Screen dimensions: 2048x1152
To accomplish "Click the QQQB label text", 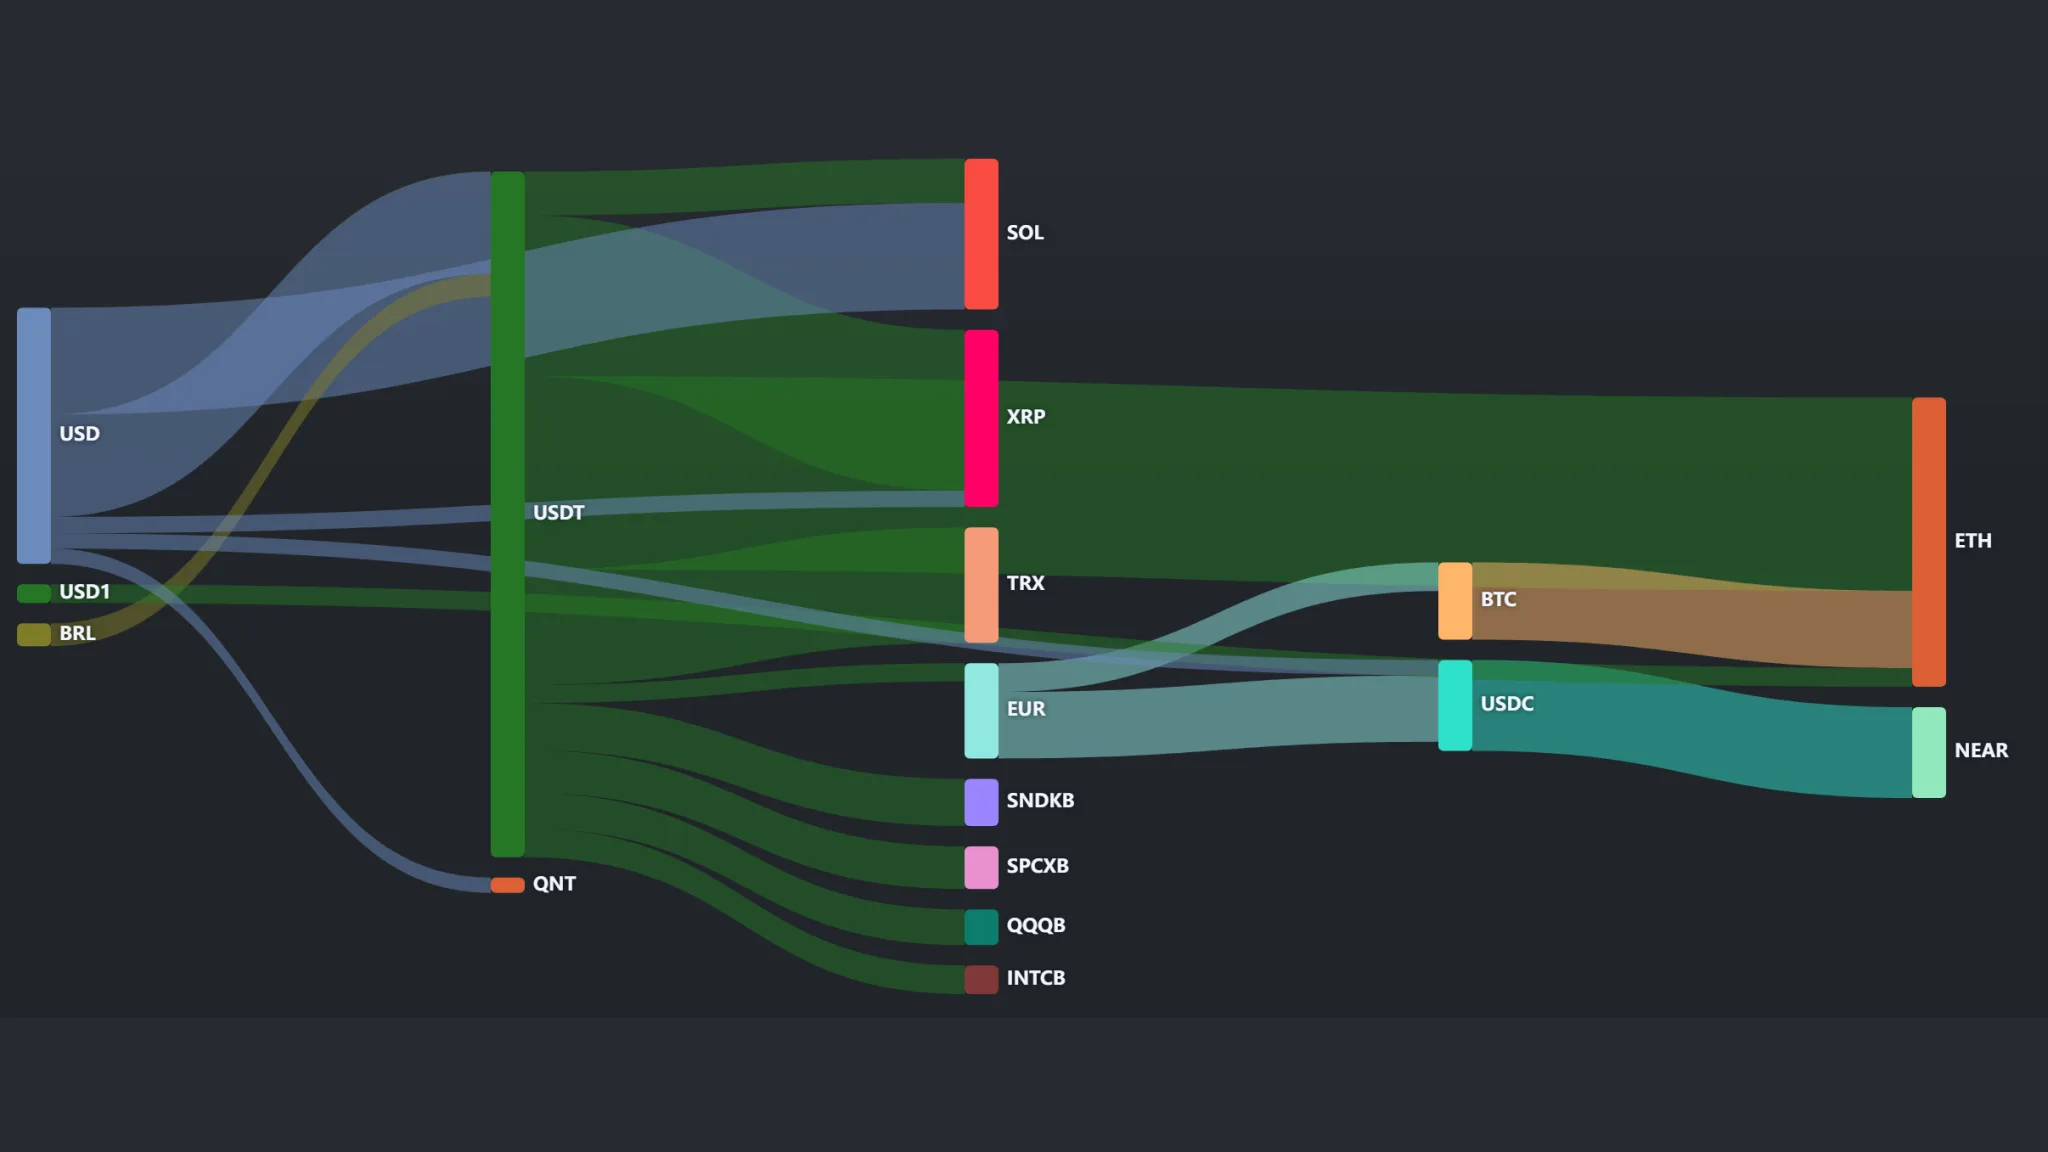I will pos(1036,926).
